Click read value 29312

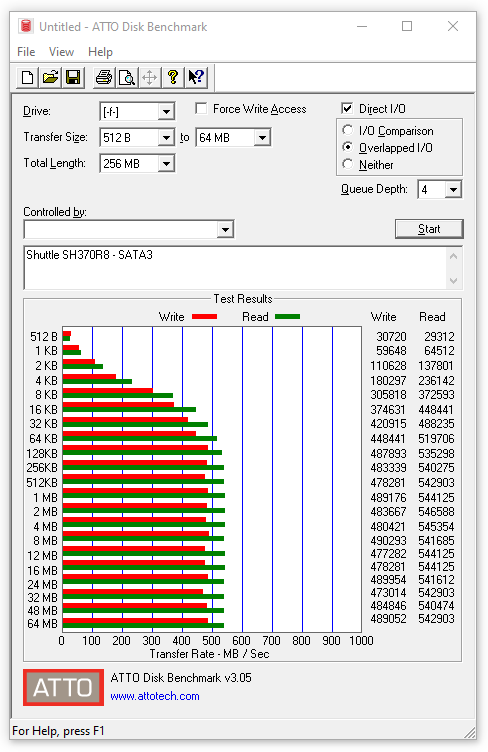(x=439, y=337)
